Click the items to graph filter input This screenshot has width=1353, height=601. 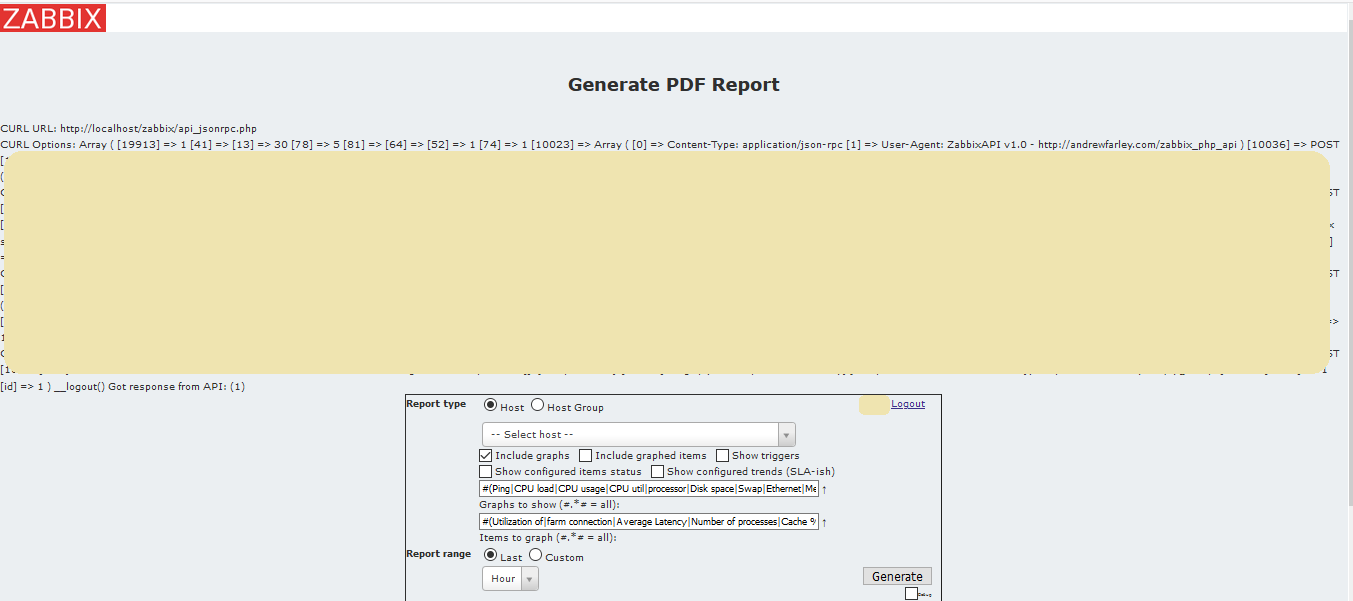(640, 520)
